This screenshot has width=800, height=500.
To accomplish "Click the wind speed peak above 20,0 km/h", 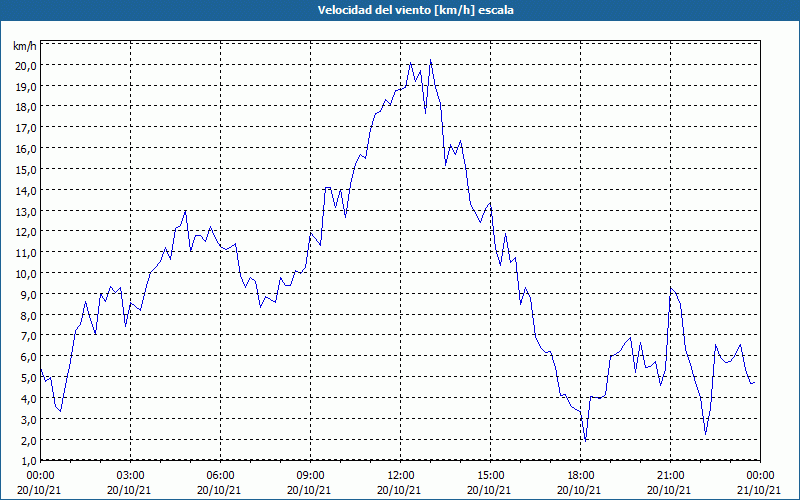I will pyautogui.click(x=431, y=60).
